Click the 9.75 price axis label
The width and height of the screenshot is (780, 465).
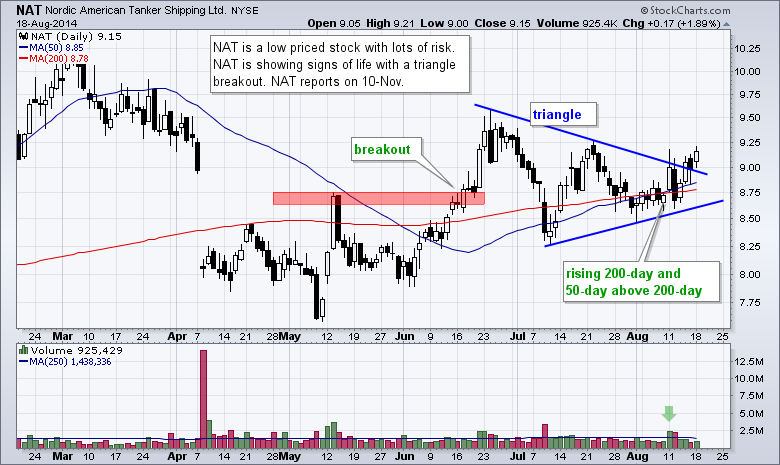[x=750, y=94]
